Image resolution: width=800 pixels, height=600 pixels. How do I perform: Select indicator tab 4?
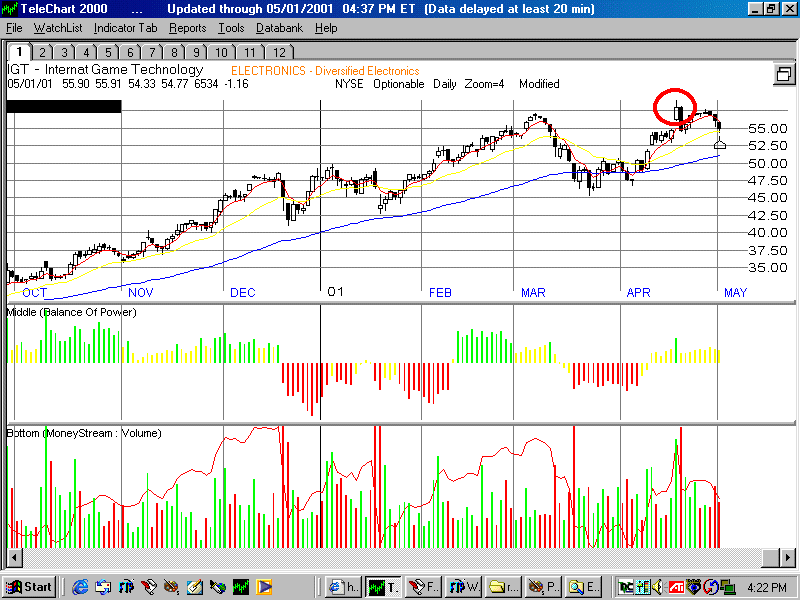(86, 52)
